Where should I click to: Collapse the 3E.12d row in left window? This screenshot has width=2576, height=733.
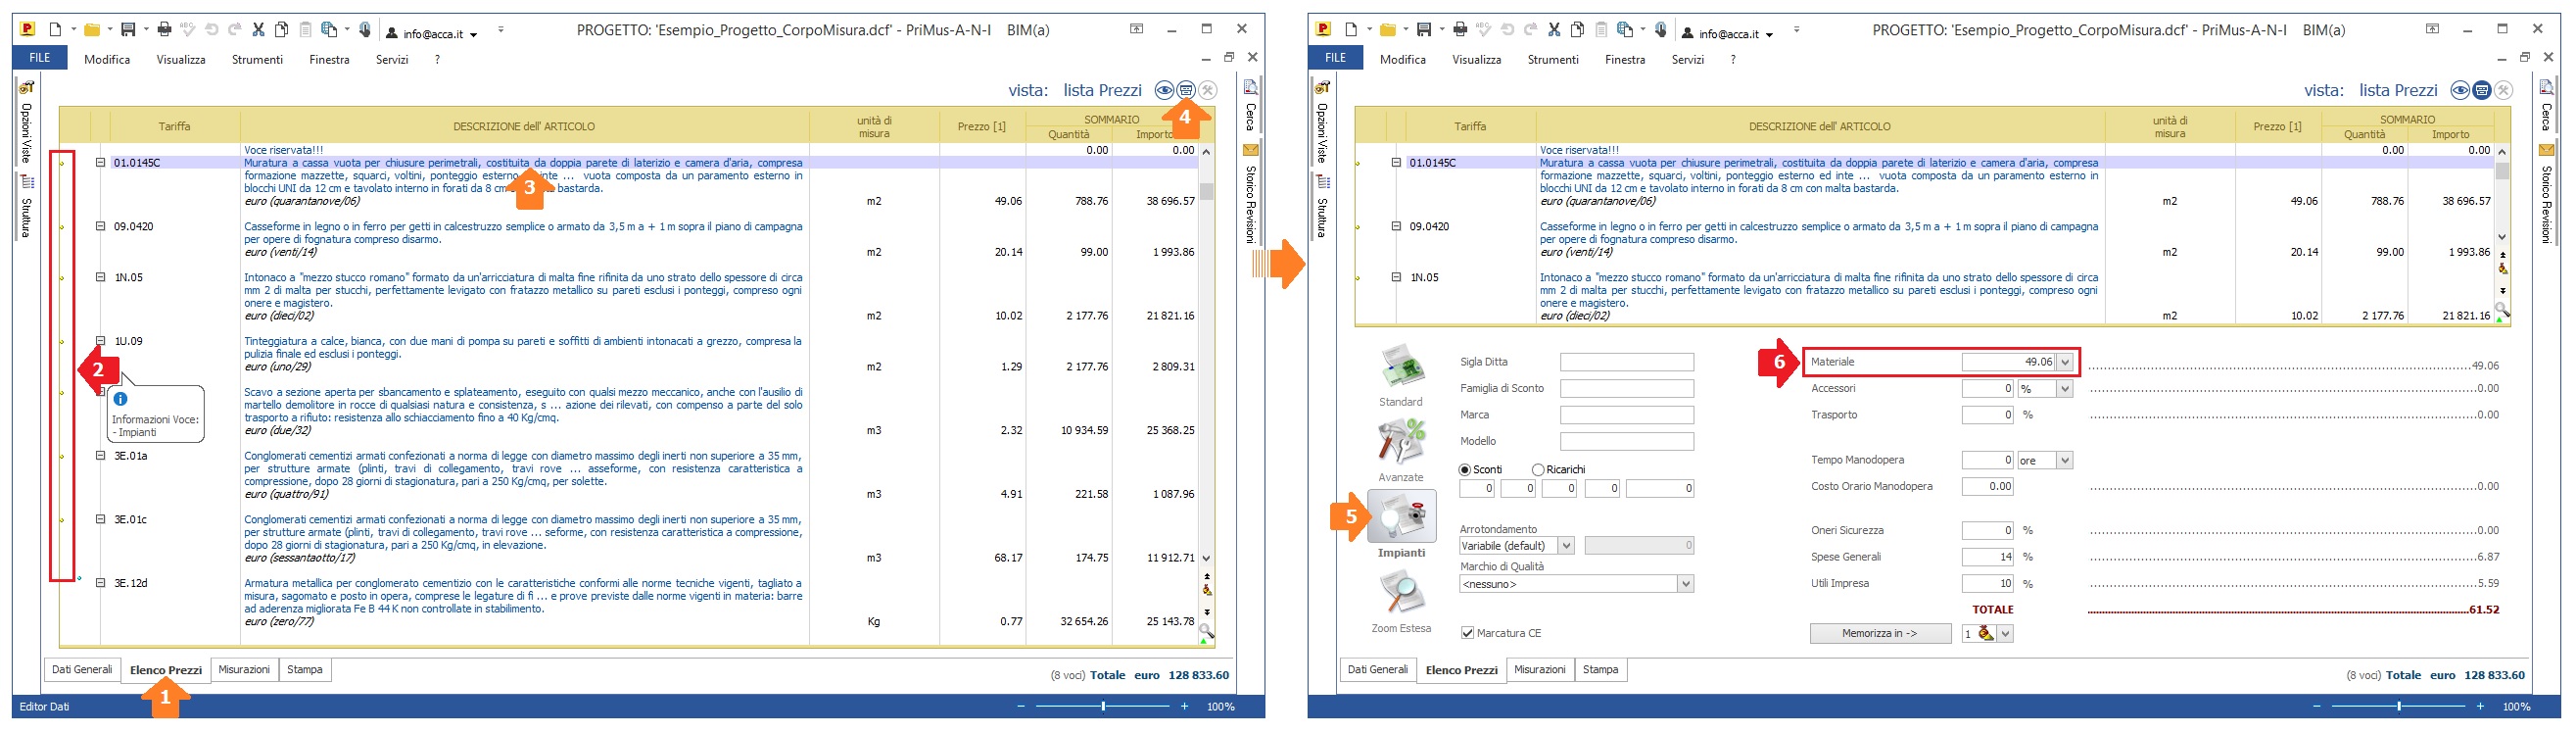[100, 582]
